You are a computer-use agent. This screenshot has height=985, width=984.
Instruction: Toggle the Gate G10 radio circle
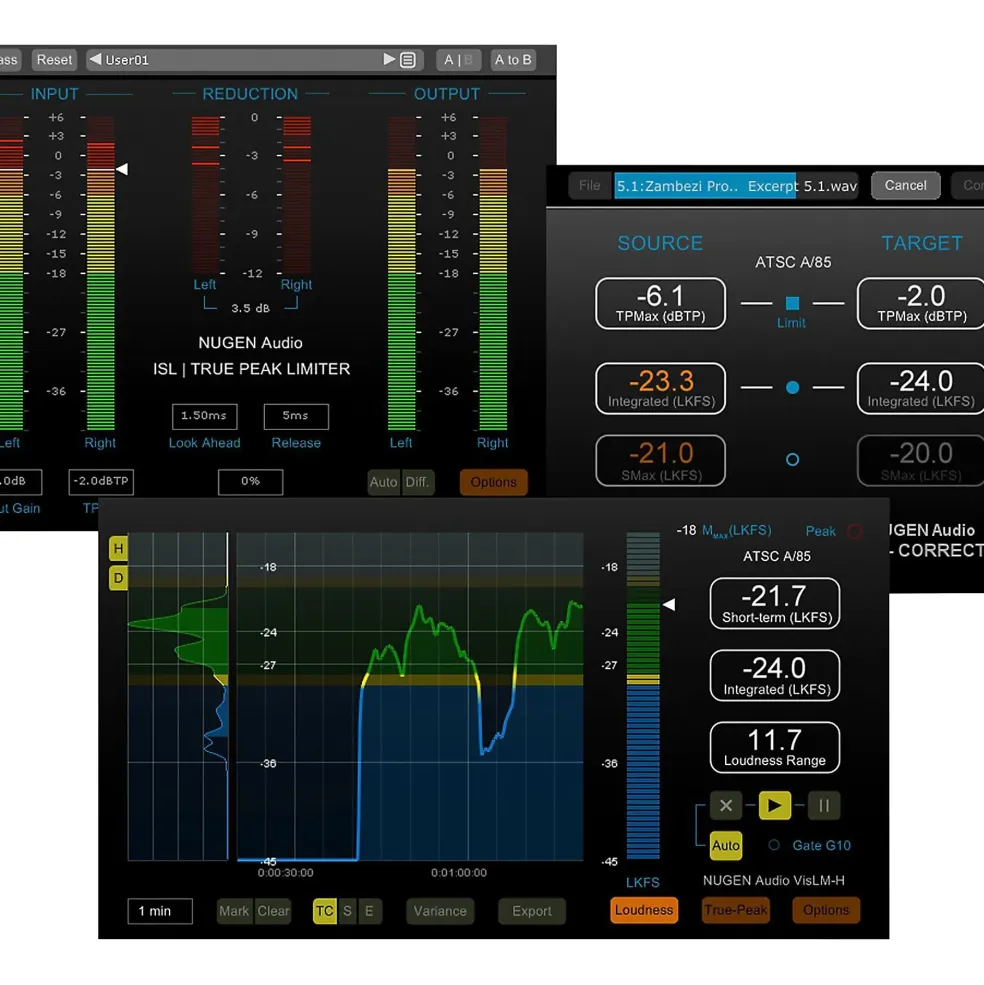pos(774,845)
